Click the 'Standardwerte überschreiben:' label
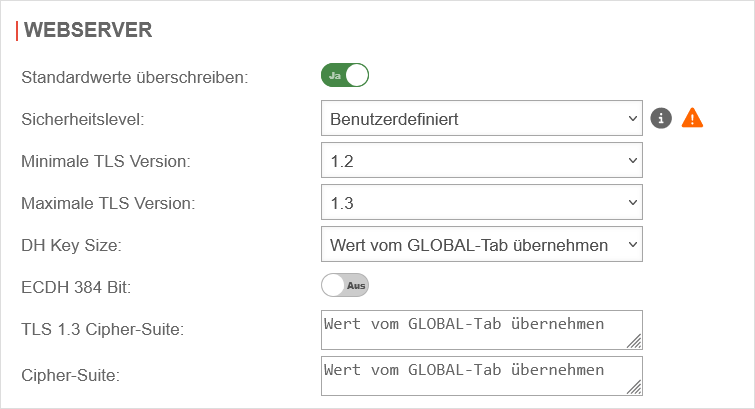Image resolution: width=755 pixels, height=409 pixels. tap(134, 77)
